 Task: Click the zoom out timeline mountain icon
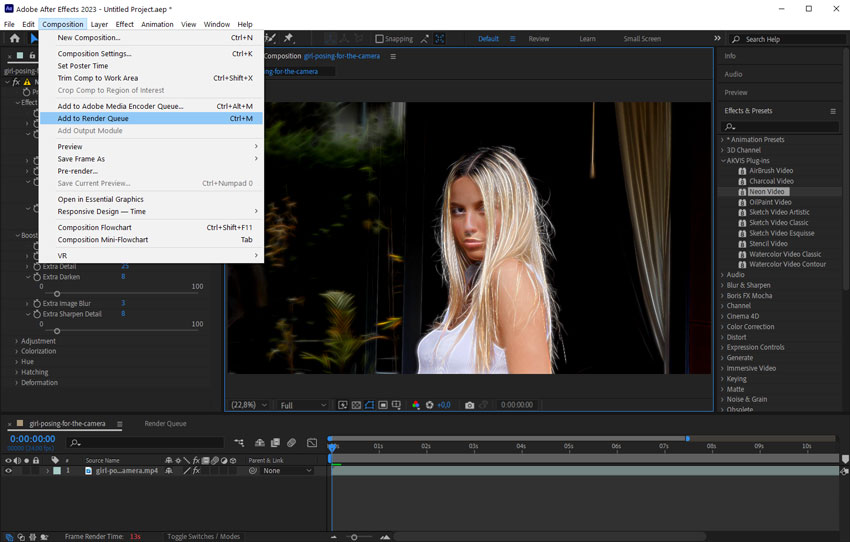(334, 537)
